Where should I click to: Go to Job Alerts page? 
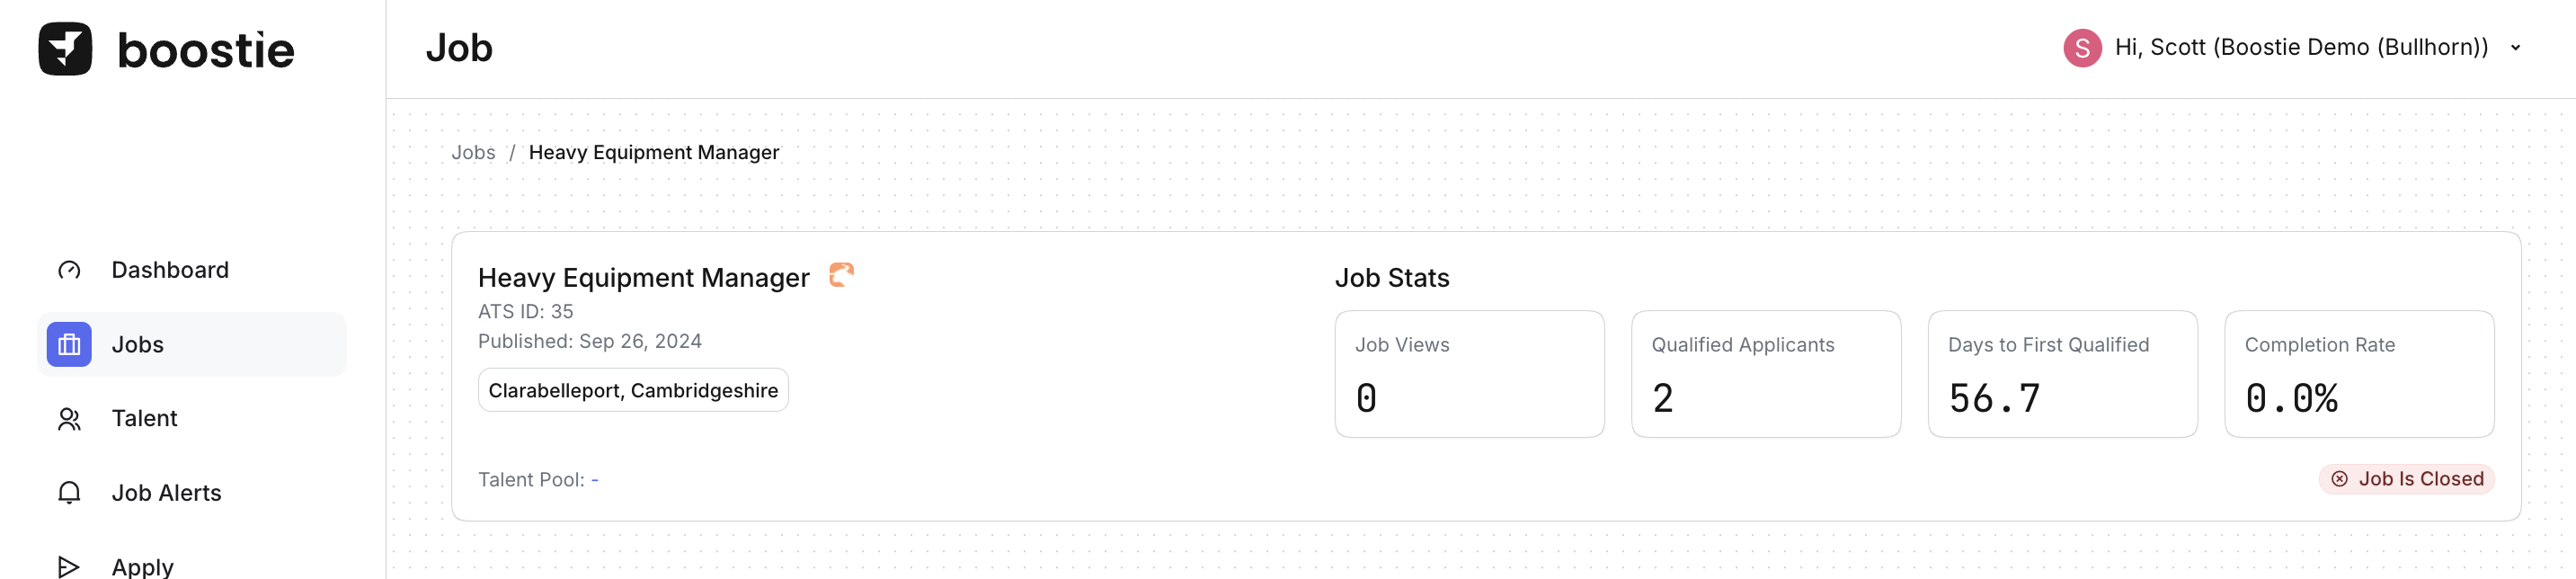point(166,493)
